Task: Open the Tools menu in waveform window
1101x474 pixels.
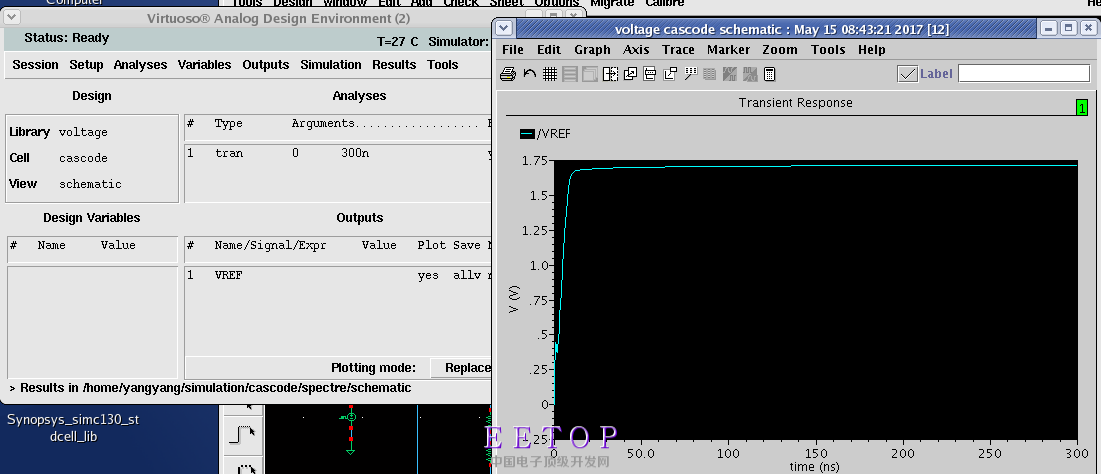Action: [x=828, y=50]
